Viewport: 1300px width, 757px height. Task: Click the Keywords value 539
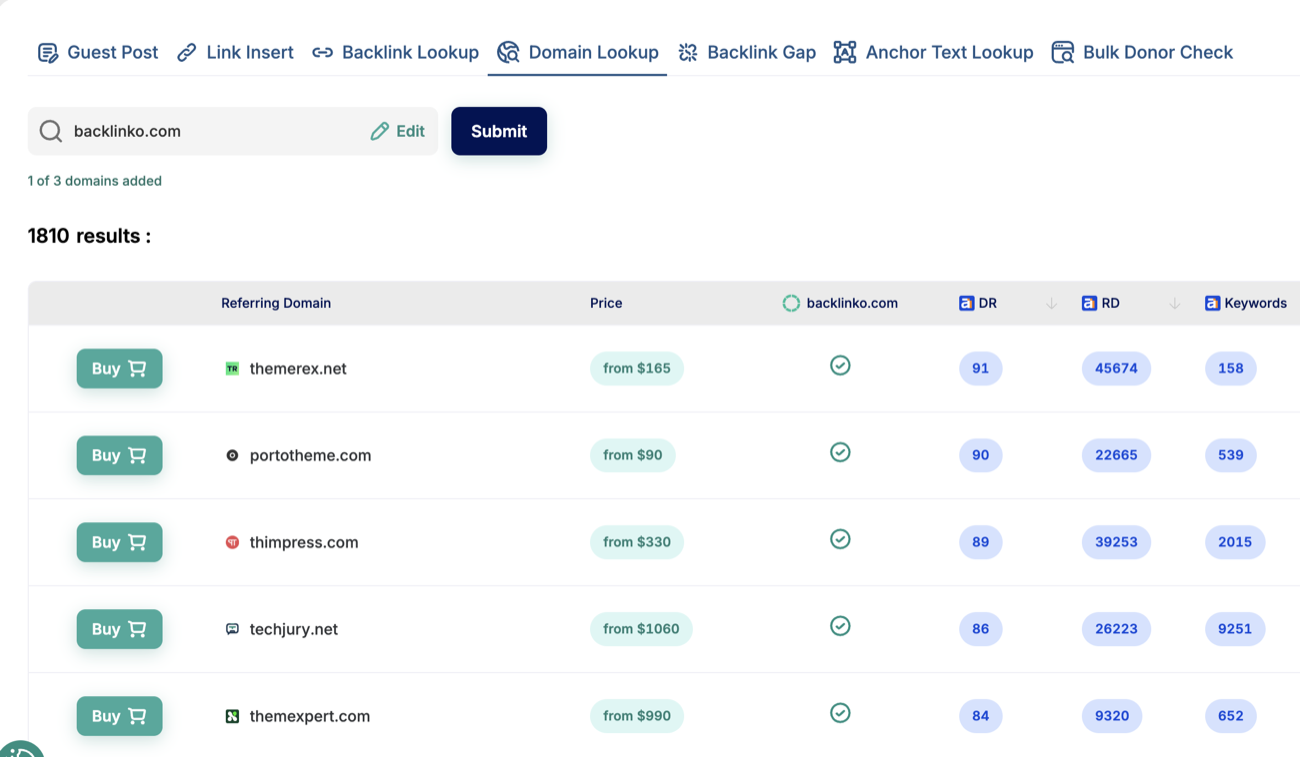point(1231,455)
